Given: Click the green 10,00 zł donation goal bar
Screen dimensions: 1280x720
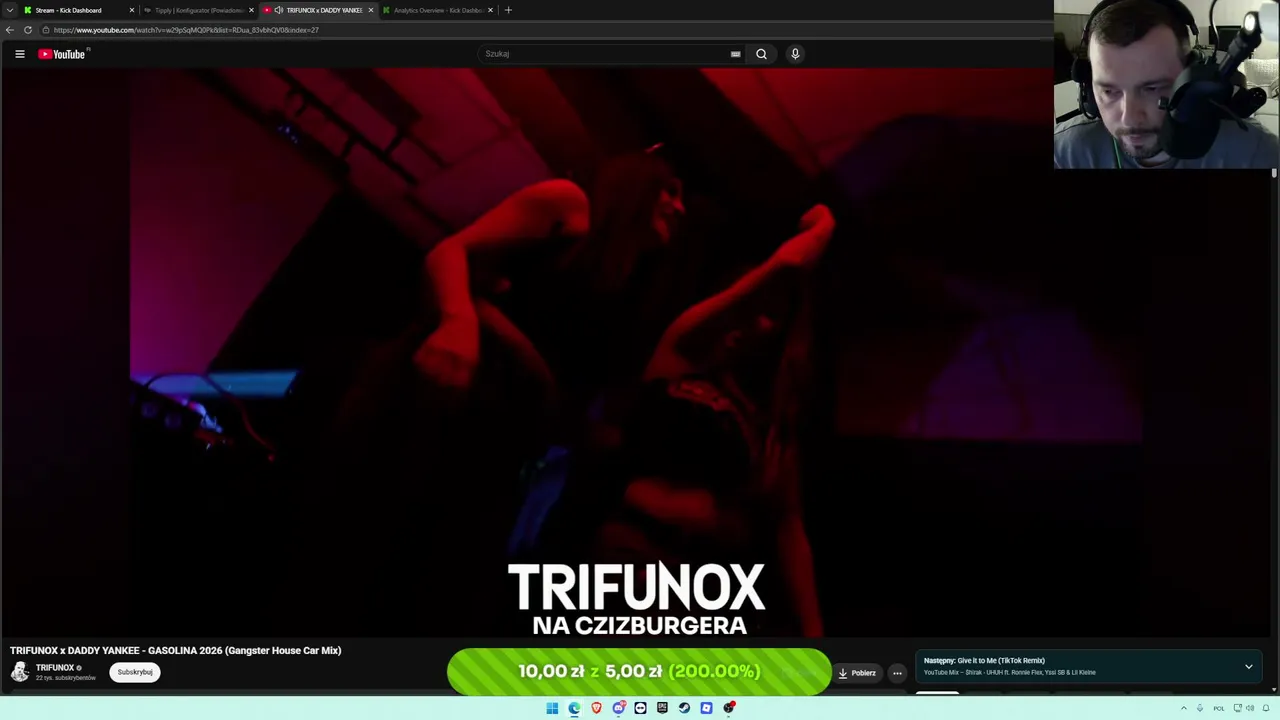Looking at the screenshot, I should coord(639,672).
